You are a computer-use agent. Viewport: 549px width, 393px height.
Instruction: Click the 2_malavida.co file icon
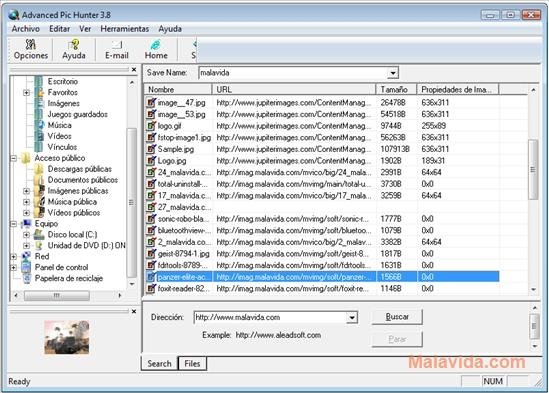click(151, 242)
